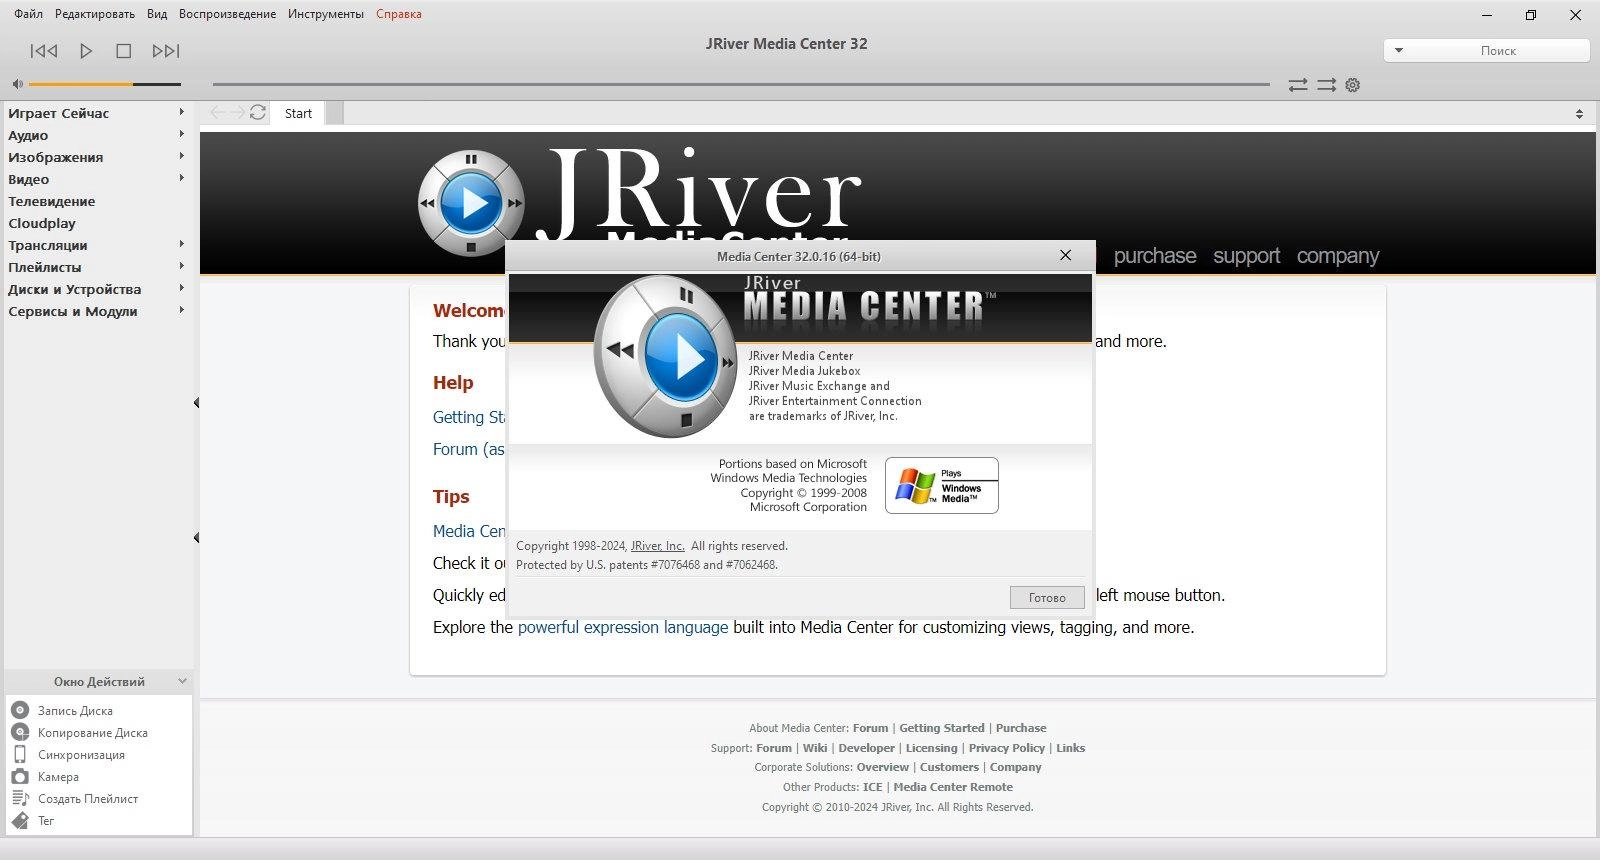Expand the Изображения tree arrow
The height and width of the screenshot is (860, 1600).
coord(181,156)
